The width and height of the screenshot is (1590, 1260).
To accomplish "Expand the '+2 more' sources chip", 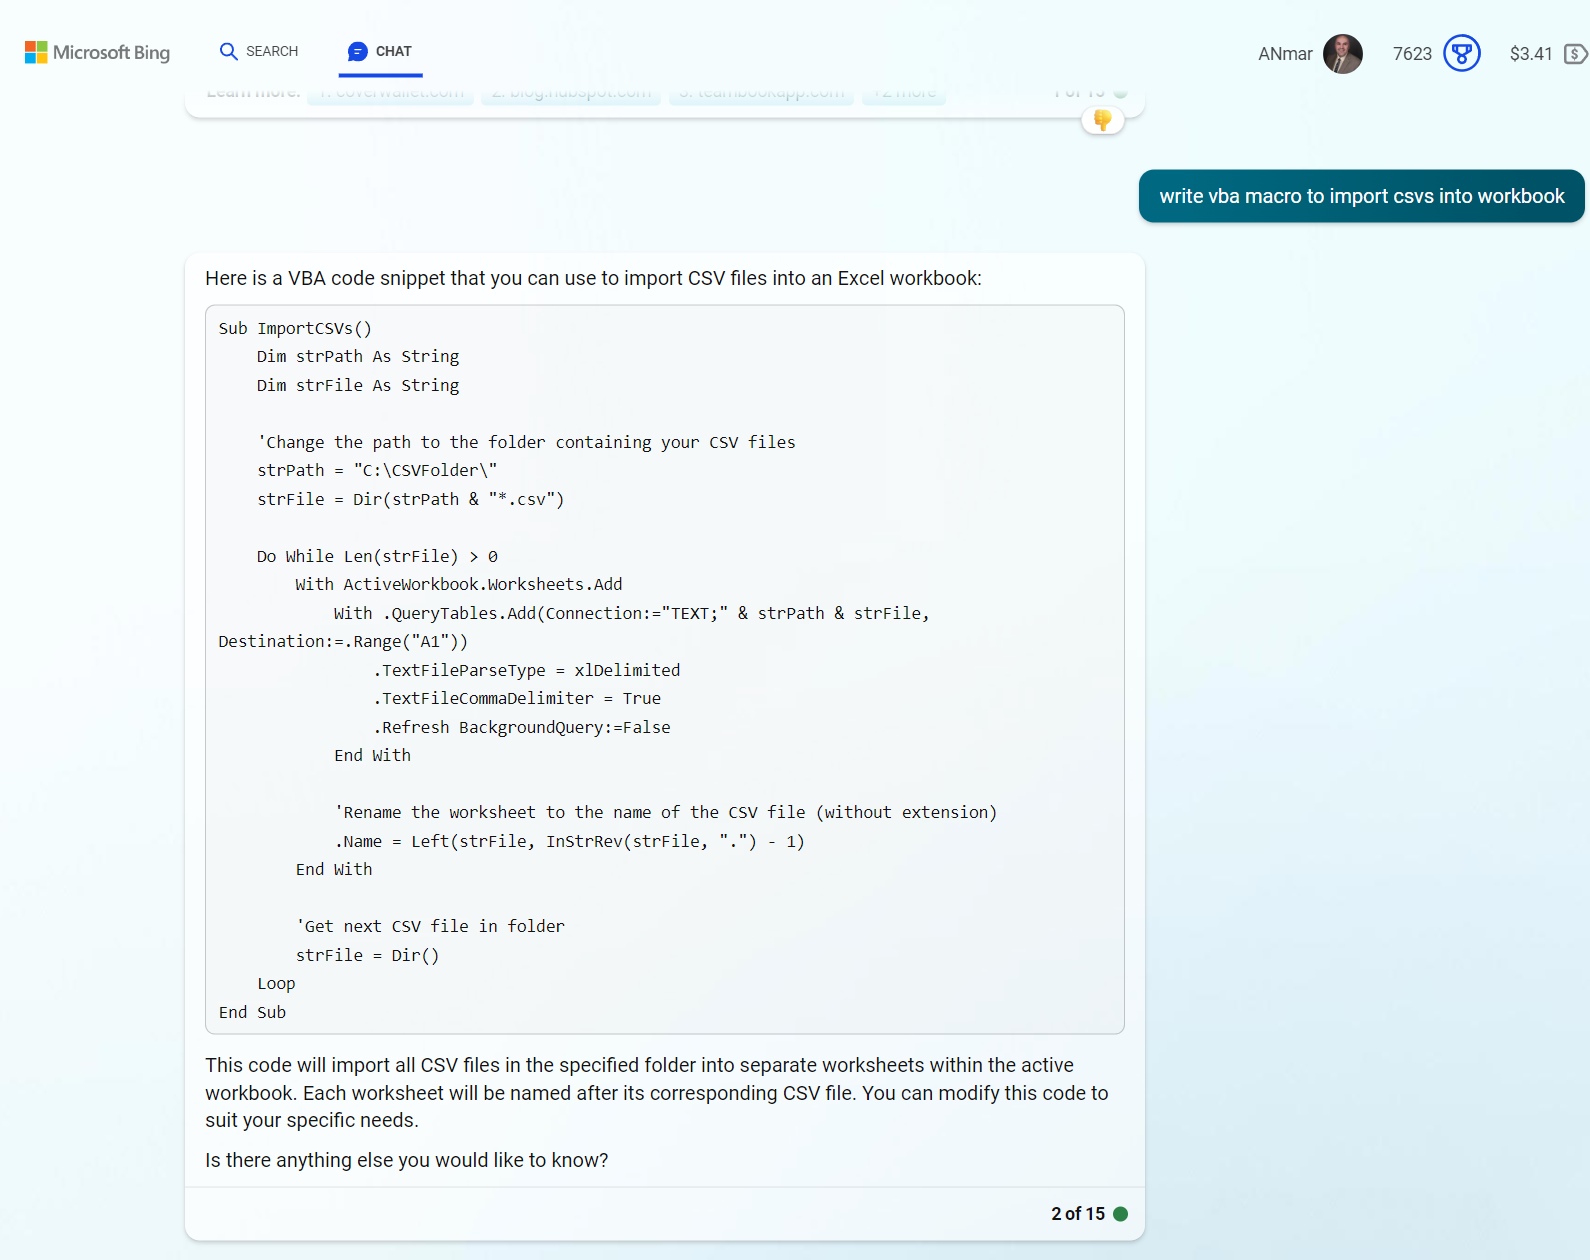I will [904, 95].
